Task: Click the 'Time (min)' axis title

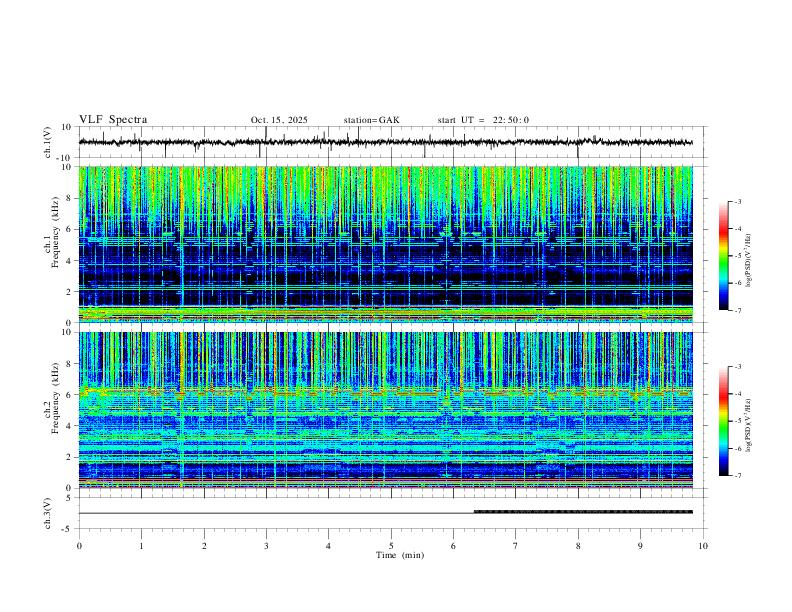Action: (x=400, y=555)
